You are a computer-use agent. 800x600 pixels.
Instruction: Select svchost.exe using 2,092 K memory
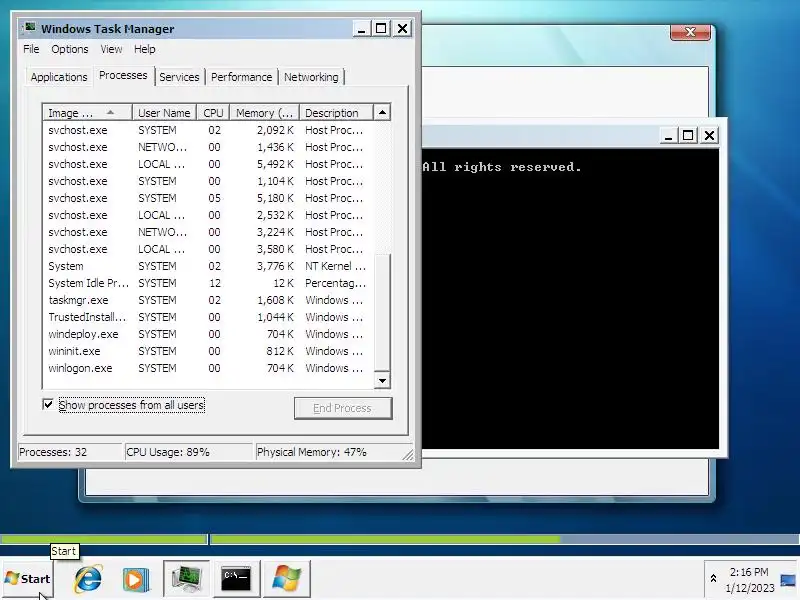click(208, 130)
